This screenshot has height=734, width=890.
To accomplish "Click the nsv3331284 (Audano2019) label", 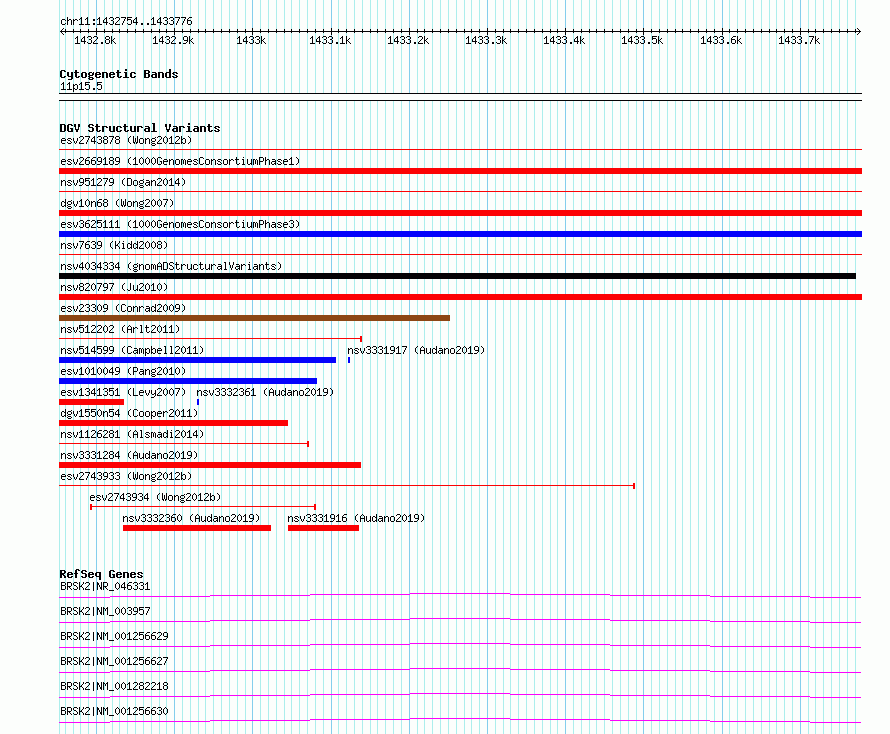I will (129, 455).
